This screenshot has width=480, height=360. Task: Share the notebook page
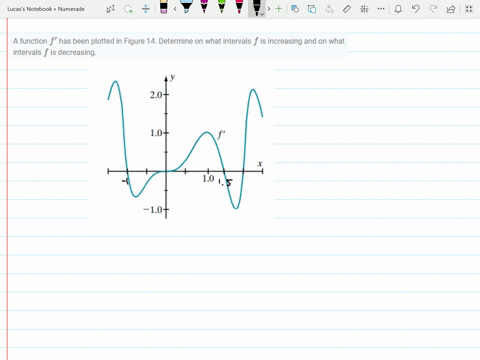[451, 9]
